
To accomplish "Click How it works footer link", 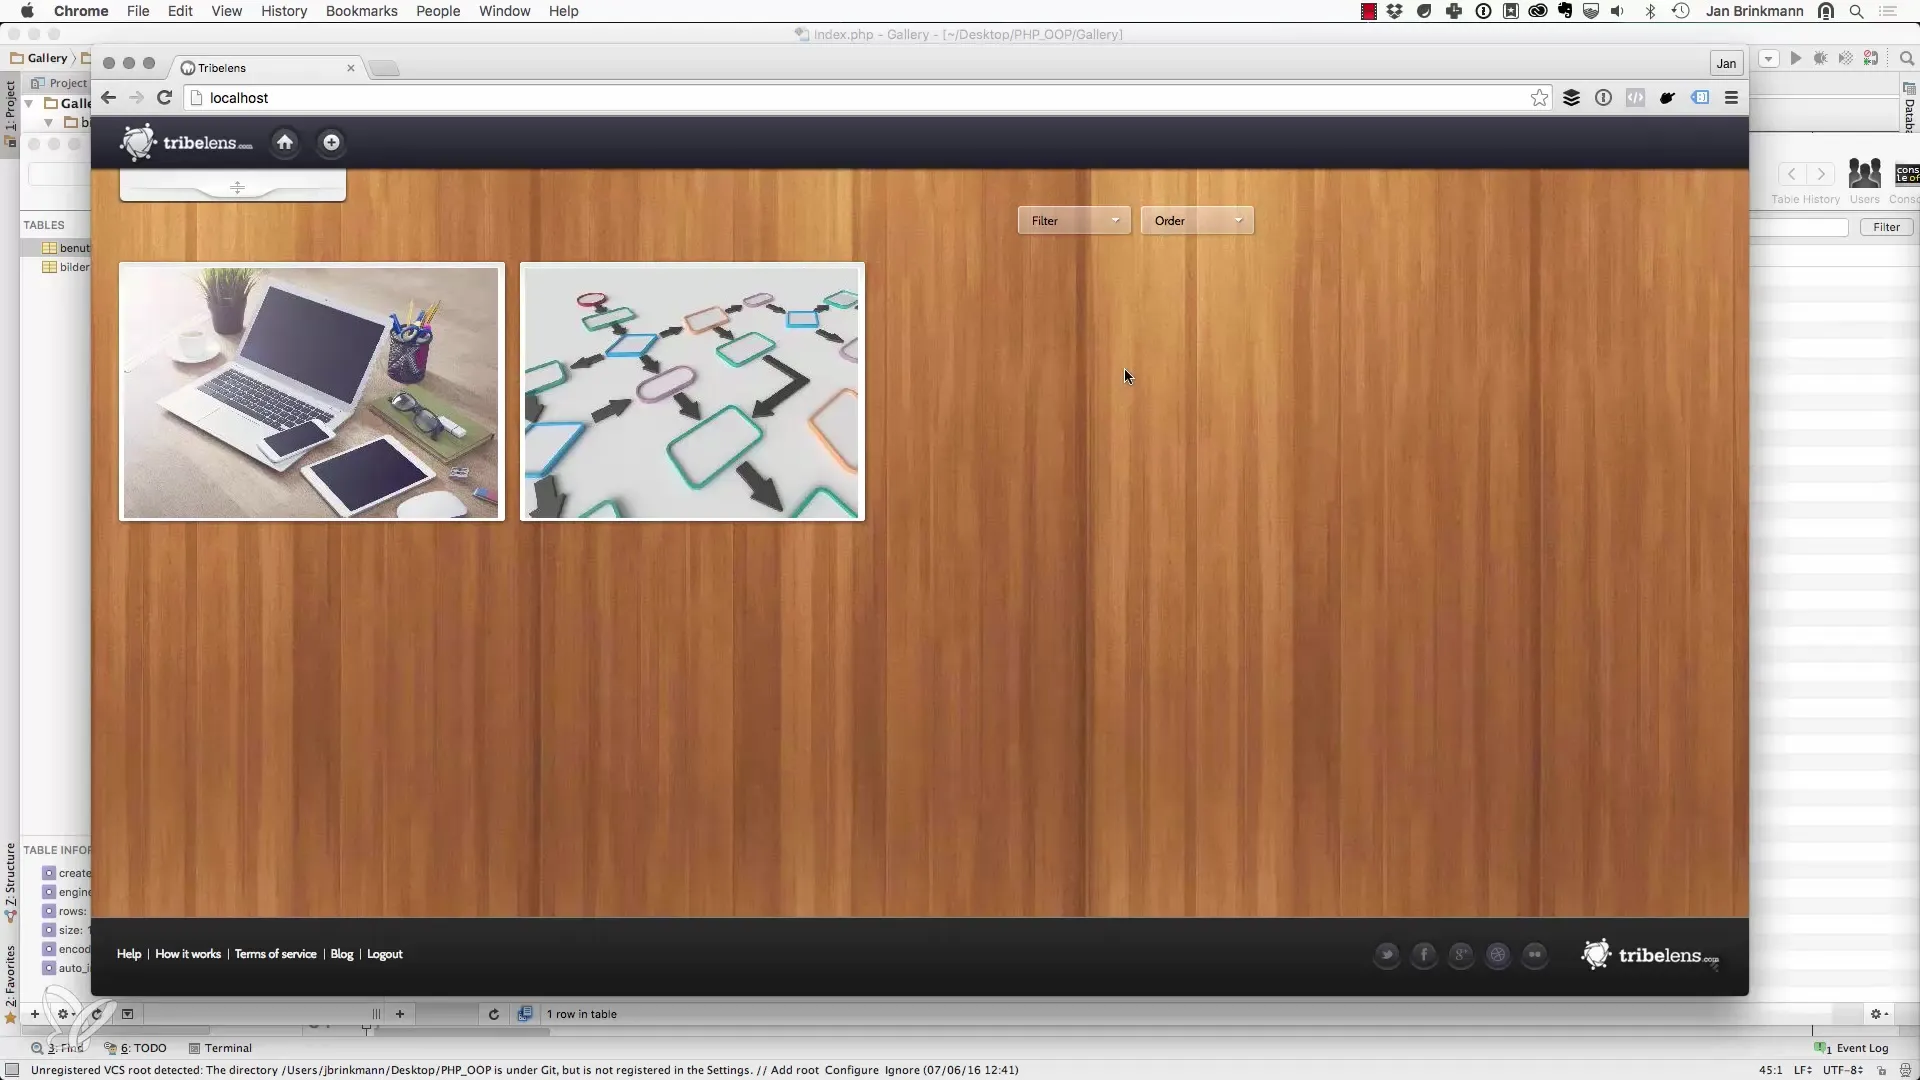I will 188,954.
